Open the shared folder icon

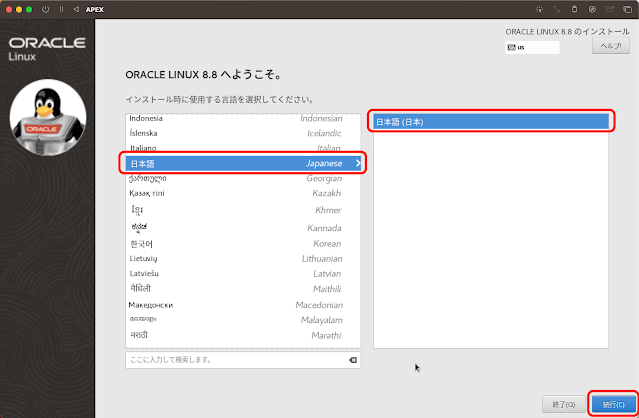pyautogui.click(x=610, y=9)
